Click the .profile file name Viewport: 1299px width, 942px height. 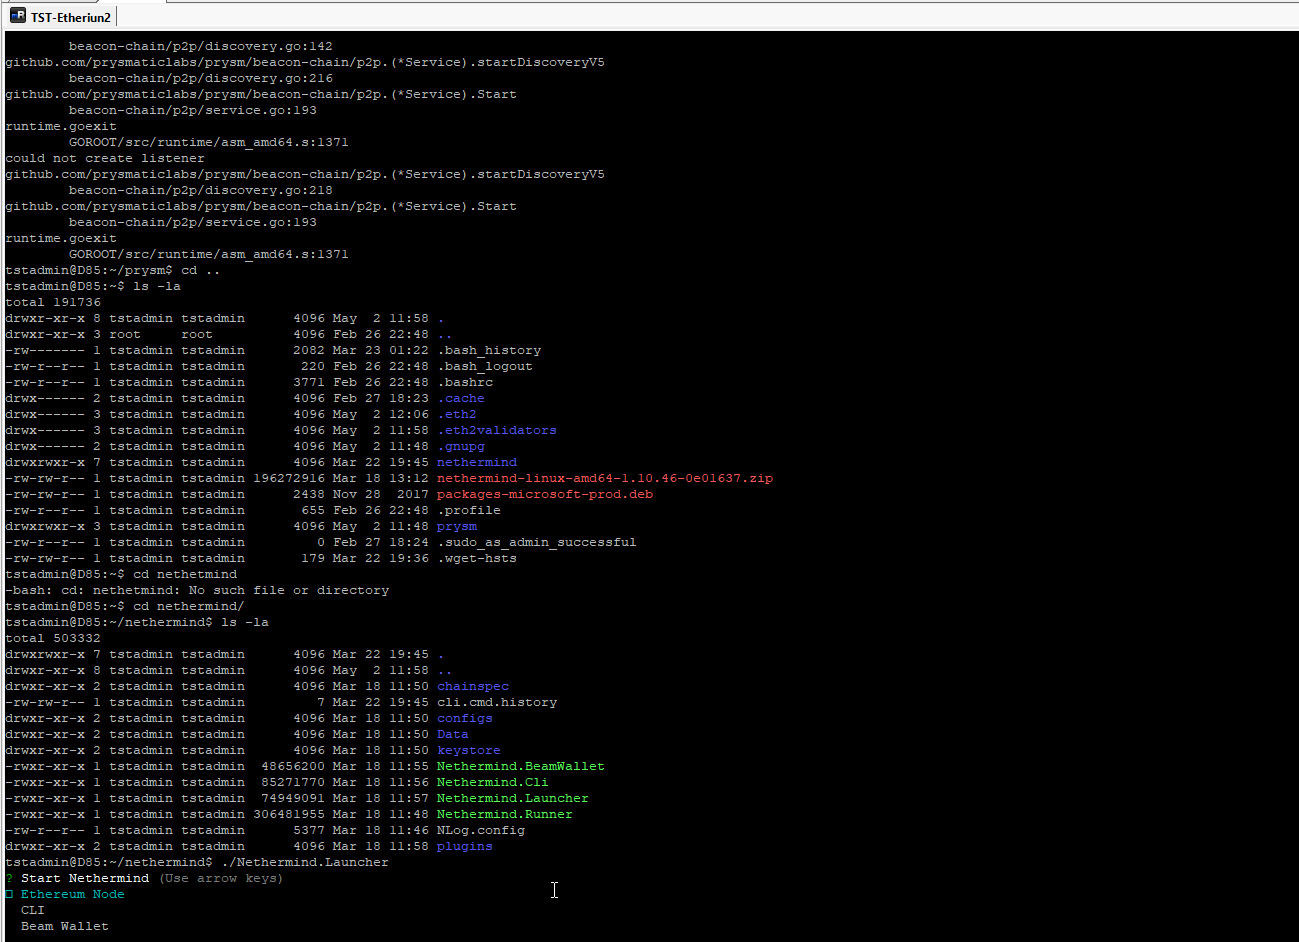tap(469, 510)
